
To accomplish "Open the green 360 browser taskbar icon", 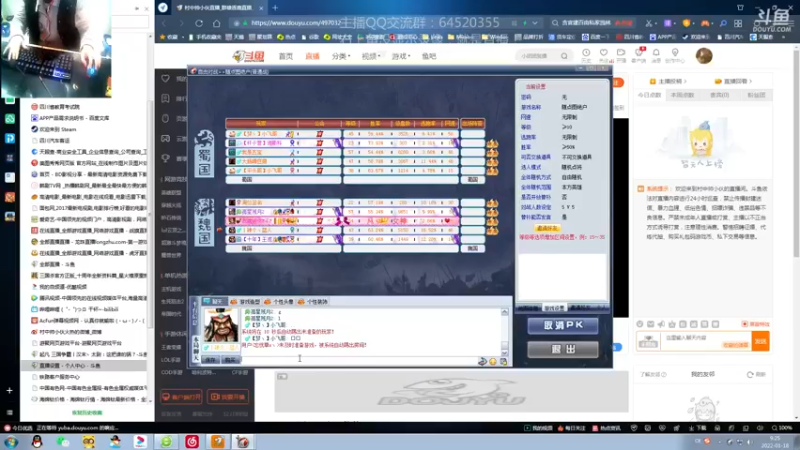I will pos(166,441).
